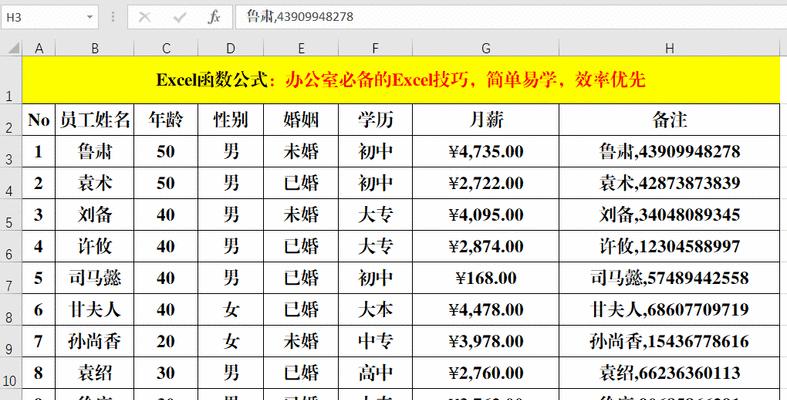Select the cell containing 司马懿 name
Image resolution: width=787 pixels, height=400 pixels.
click(x=94, y=278)
